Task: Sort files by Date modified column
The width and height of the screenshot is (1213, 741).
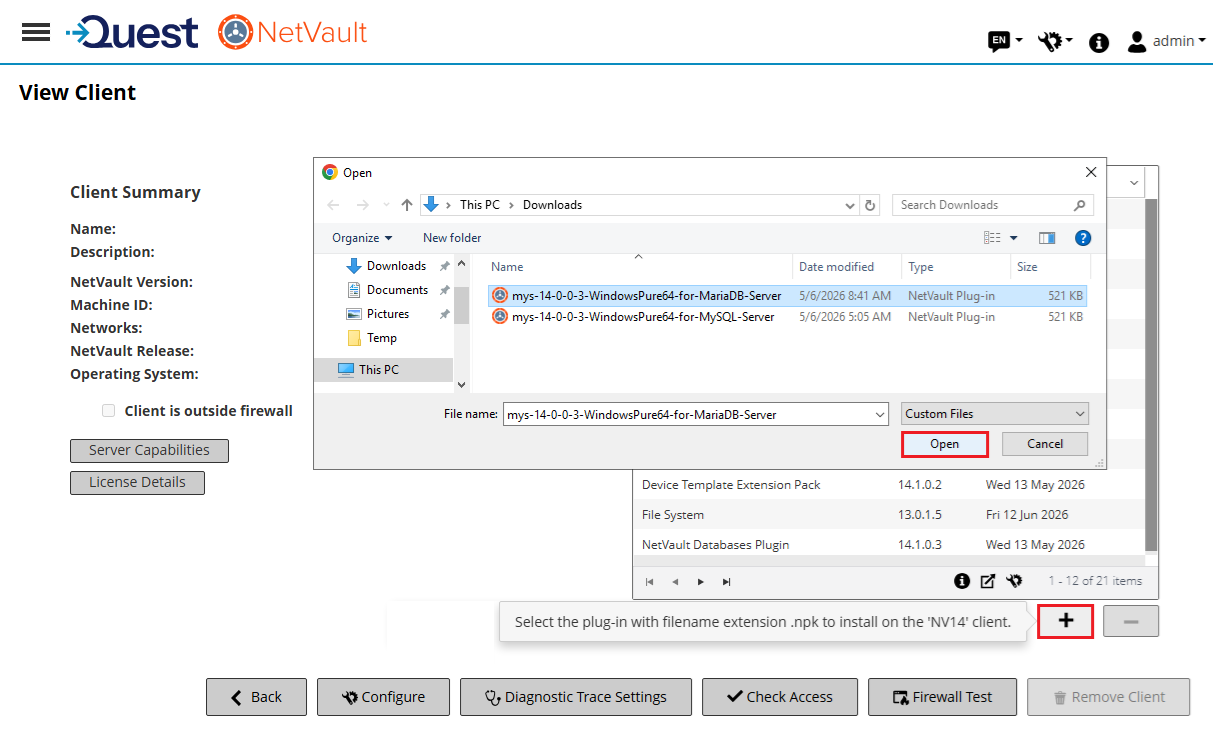Action: point(847,267)
